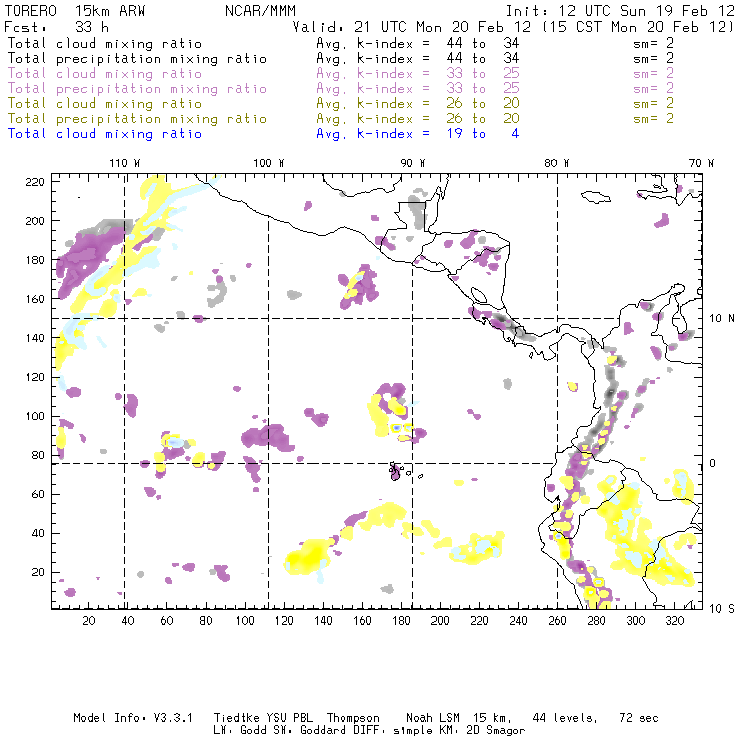Click the '140' tick label on the vertical axis

[35, 338]
